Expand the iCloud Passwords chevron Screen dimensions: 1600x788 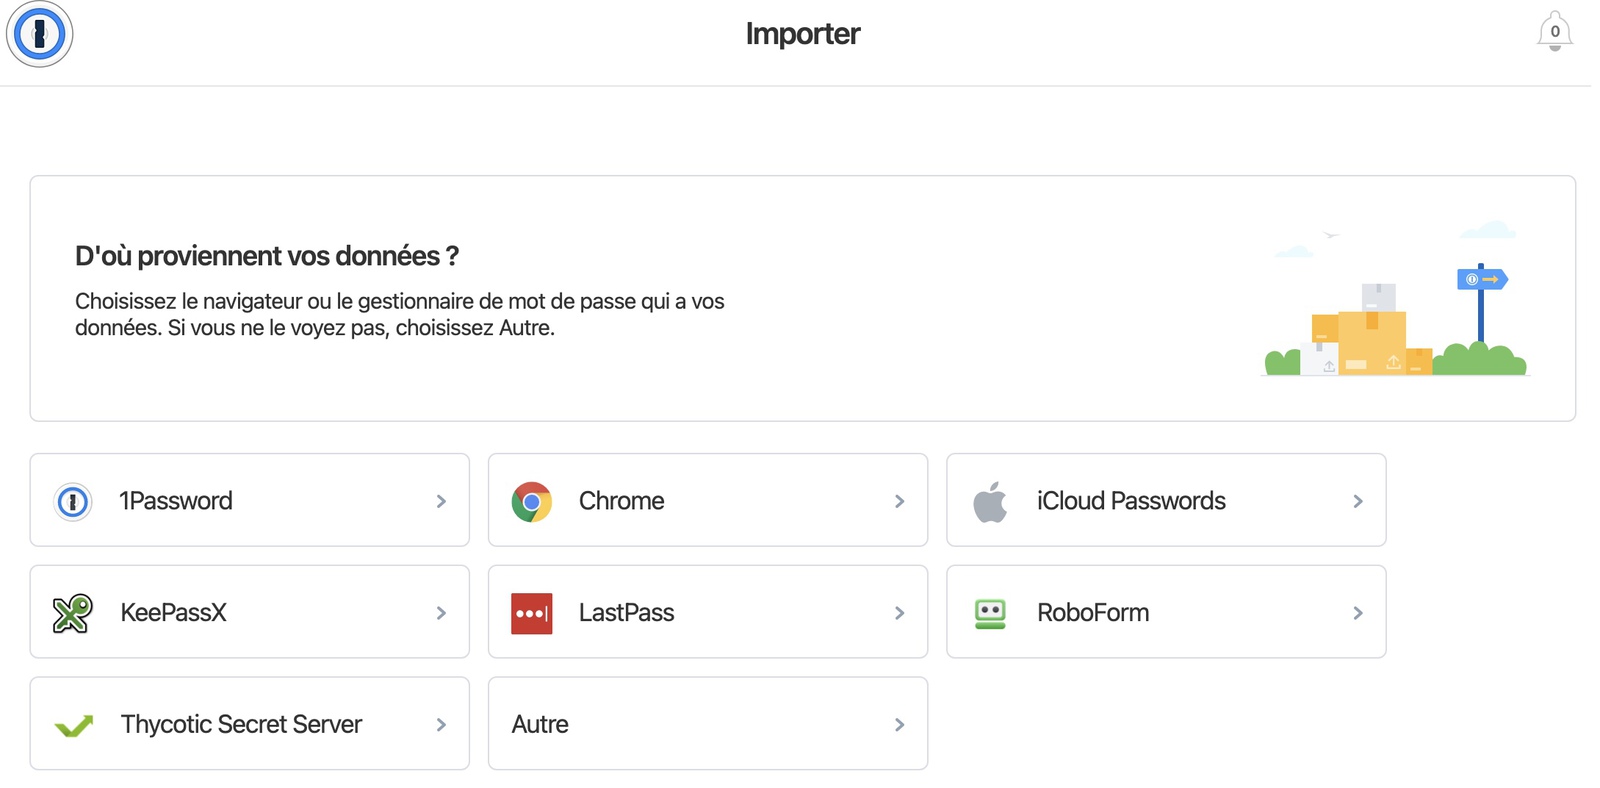[x=1357, y=501]
